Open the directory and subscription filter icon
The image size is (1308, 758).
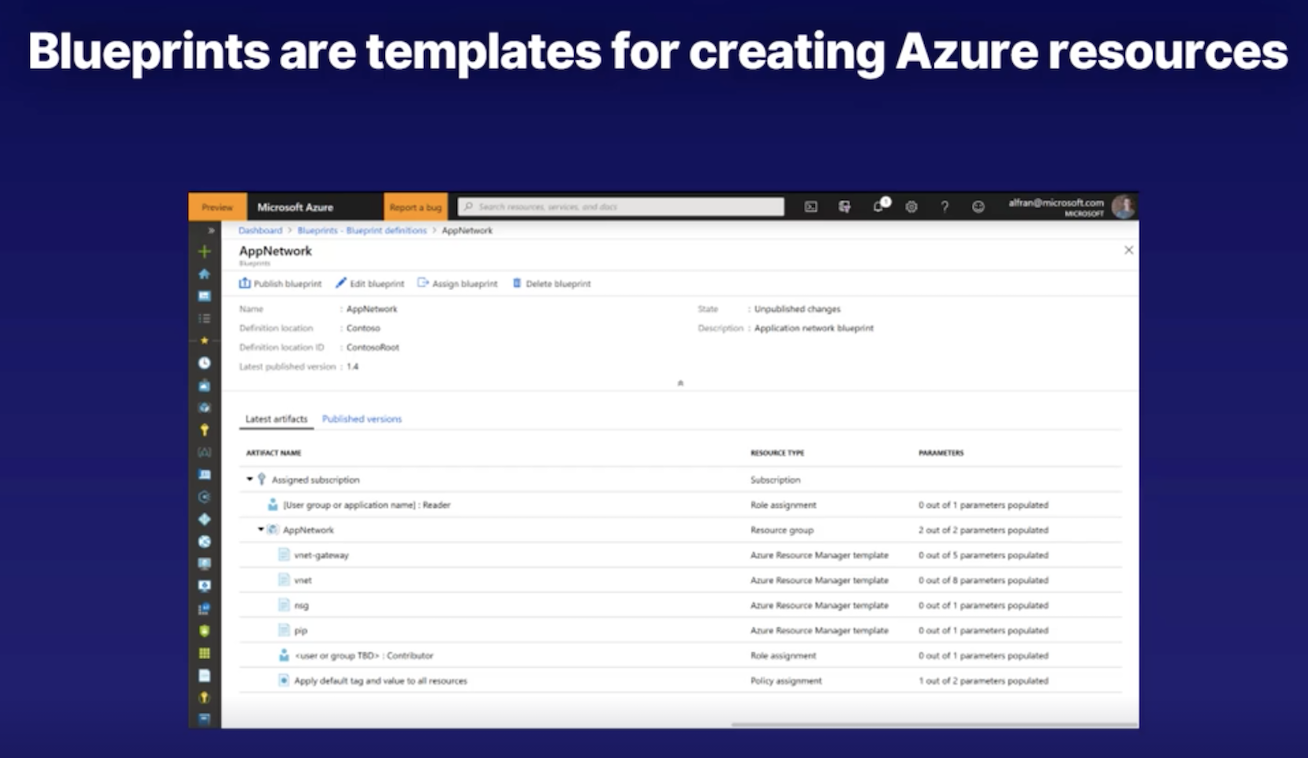click(845, 207)
